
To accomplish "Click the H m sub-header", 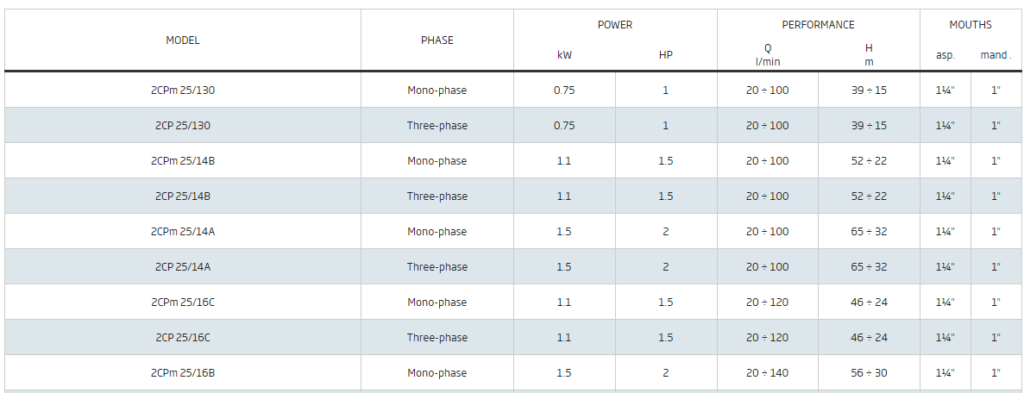I will 869,55.
